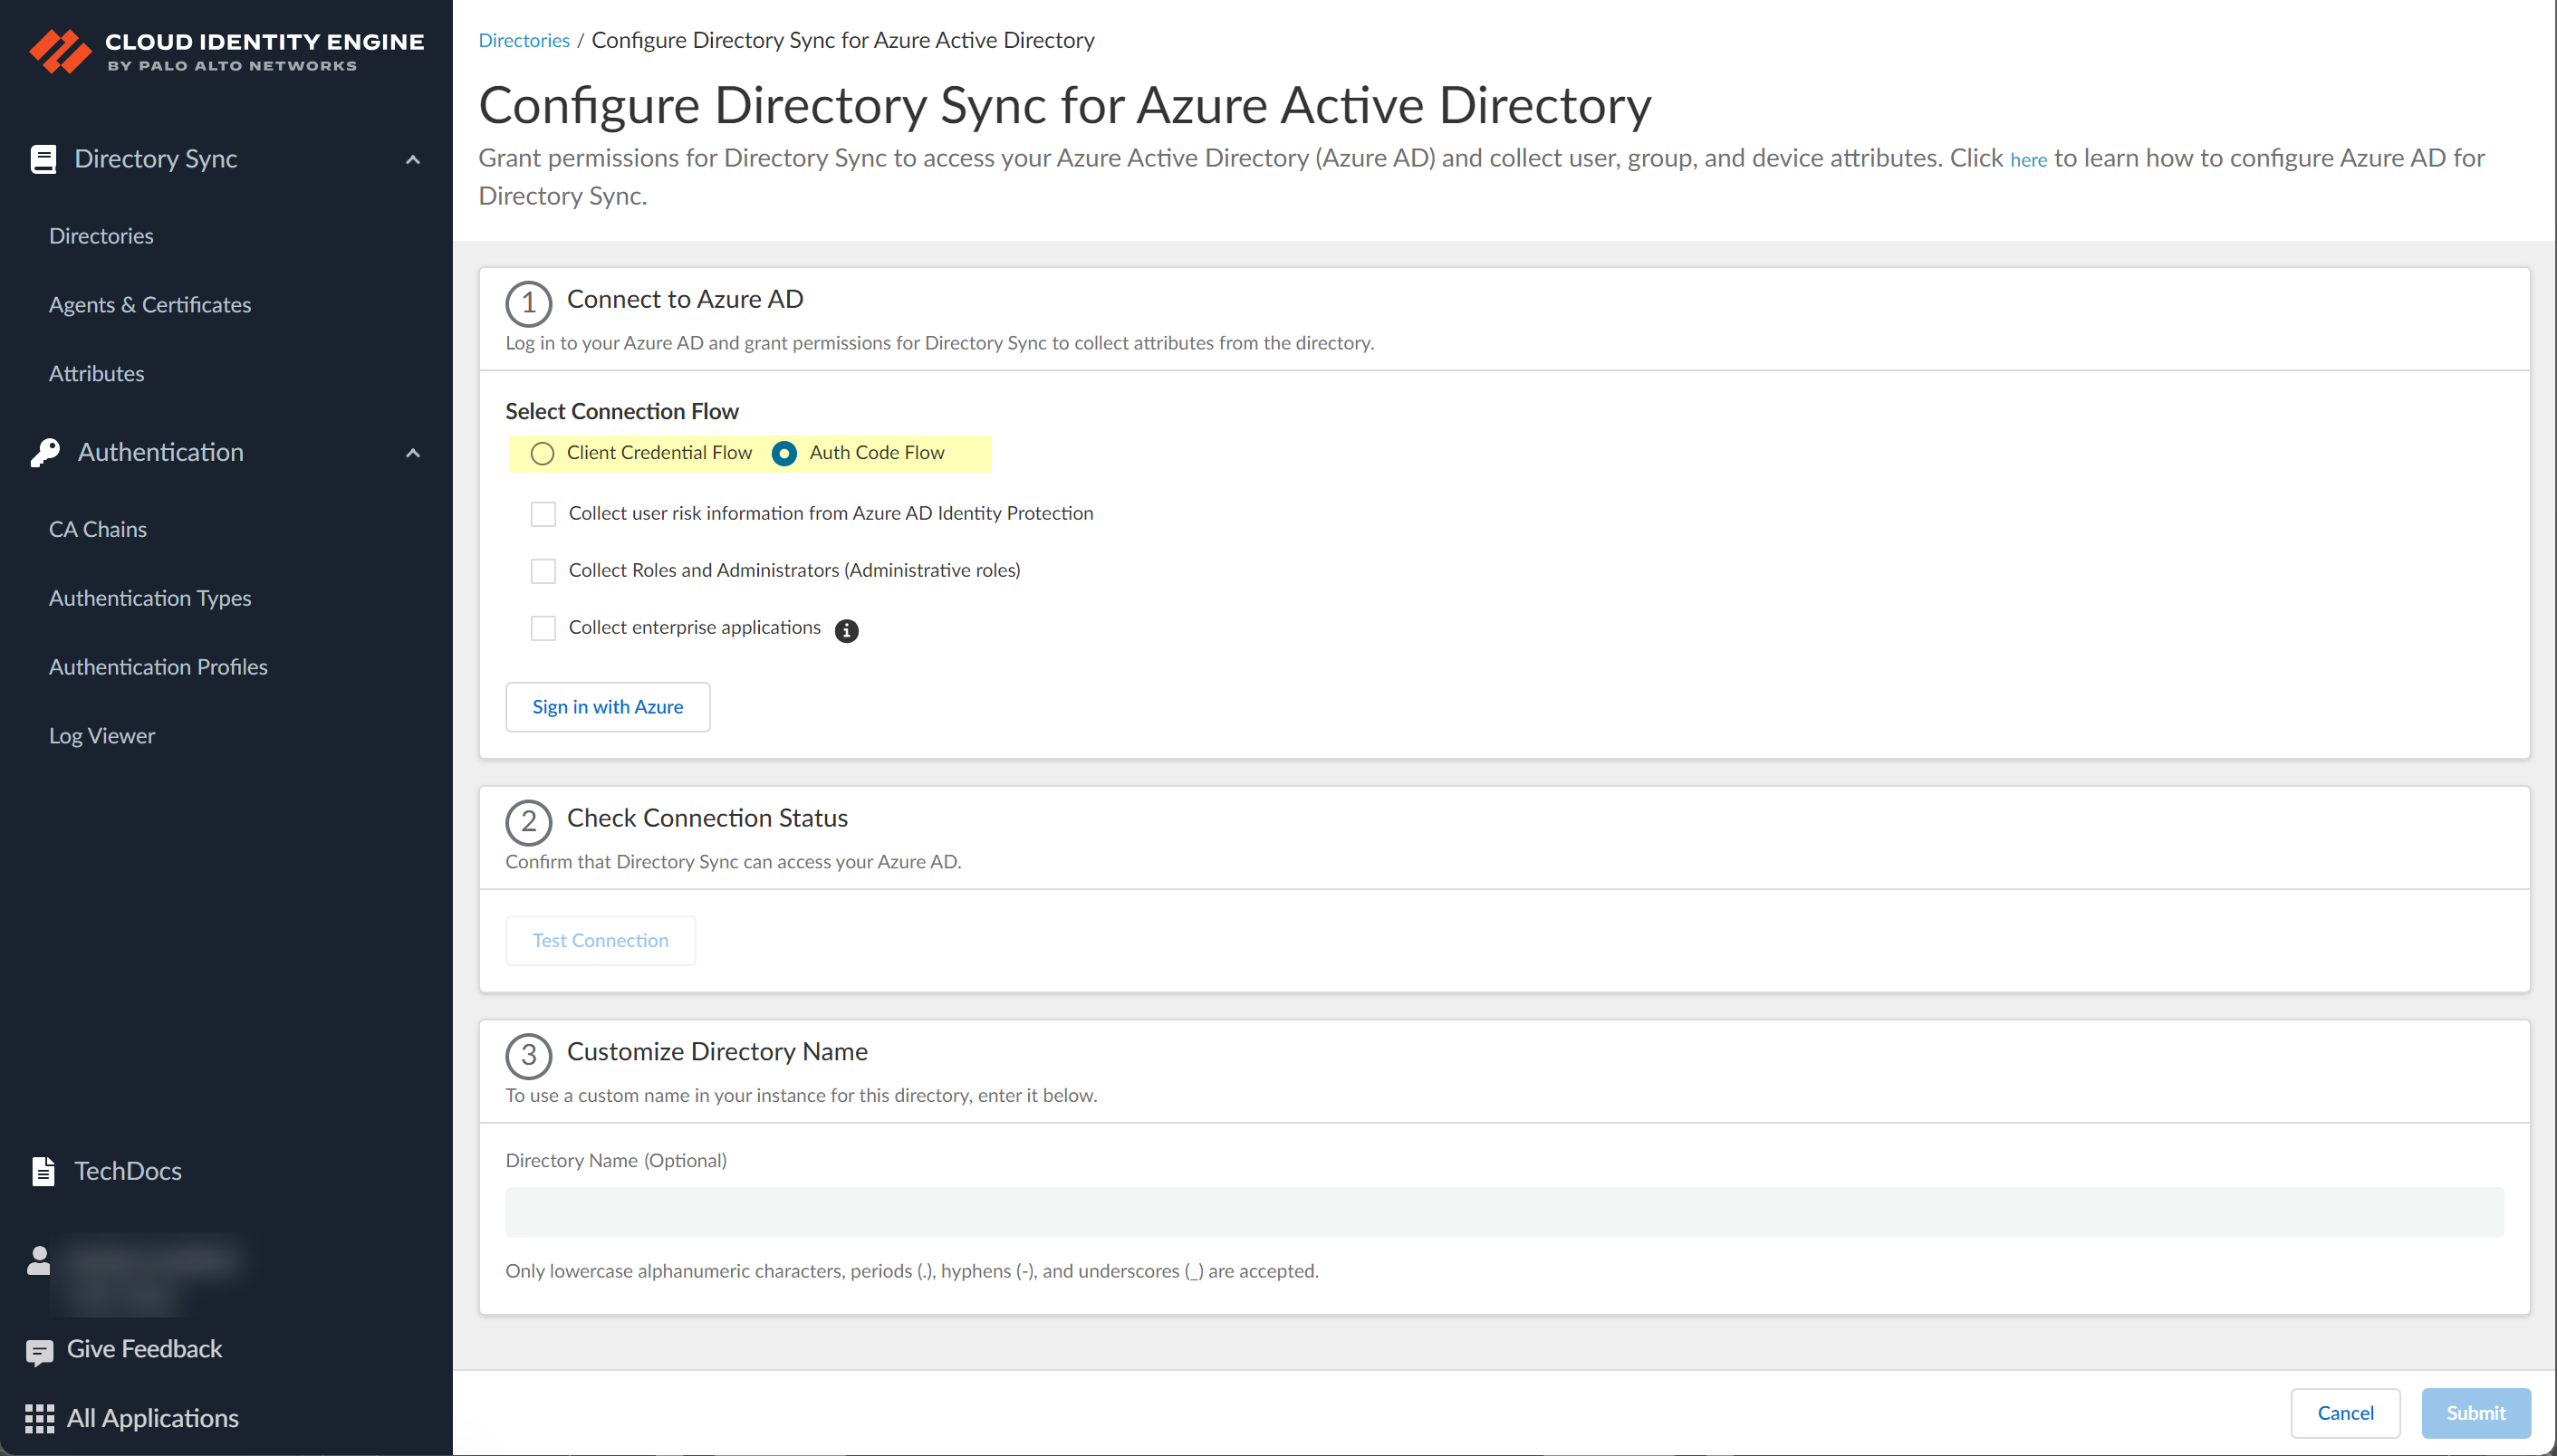Collapse the Authentication section
This screenshot has height=1456, width=2557.
412,452
